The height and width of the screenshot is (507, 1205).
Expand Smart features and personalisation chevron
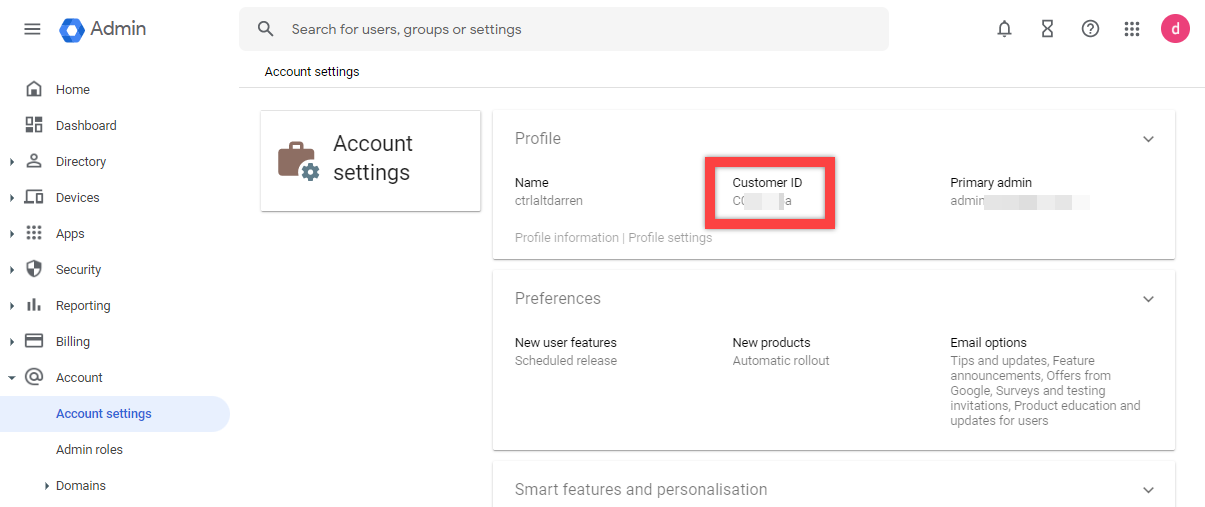click(1148, 490)
